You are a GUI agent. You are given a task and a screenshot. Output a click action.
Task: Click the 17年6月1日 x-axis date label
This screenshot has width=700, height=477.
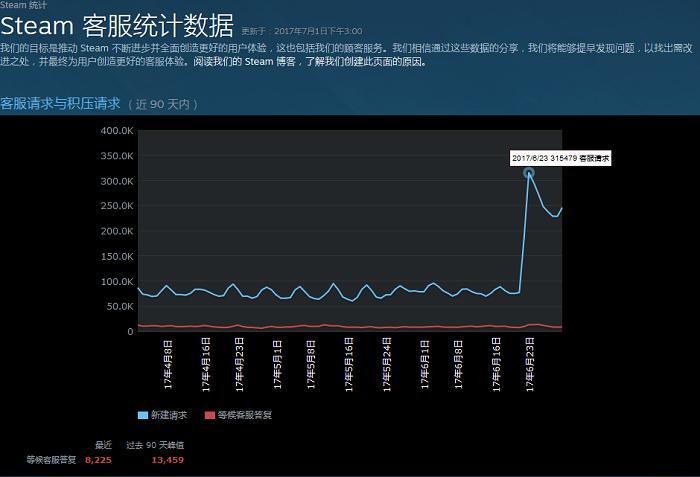click(425, 364)
